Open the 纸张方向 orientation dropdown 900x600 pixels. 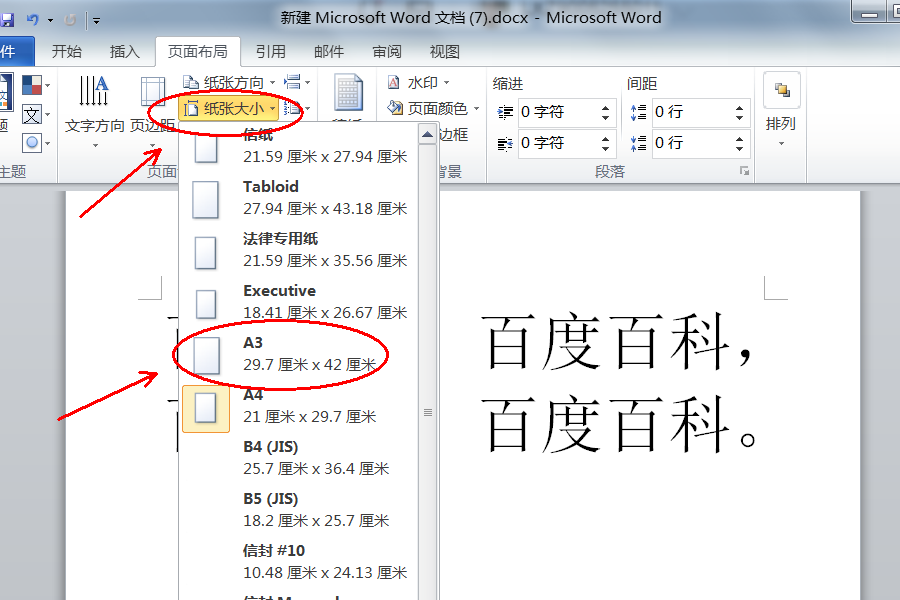[228, 83]
